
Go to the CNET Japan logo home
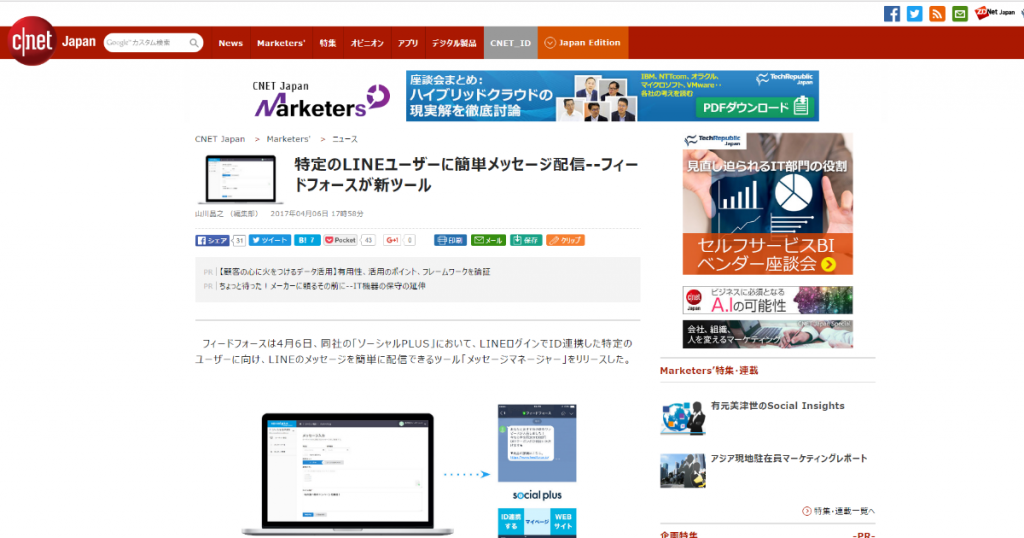(52, 41)
